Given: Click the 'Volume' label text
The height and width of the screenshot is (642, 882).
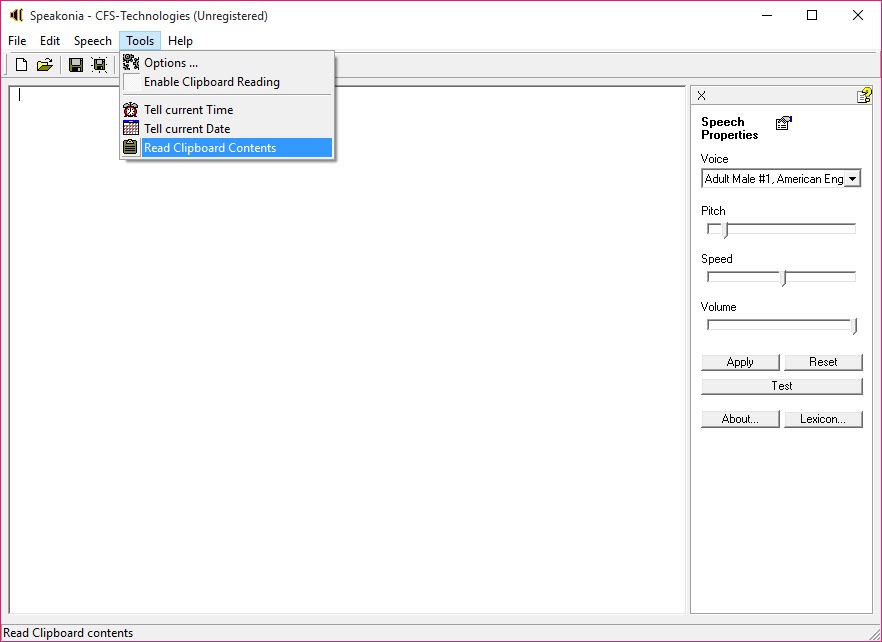Looking at the screenshot, I should click(x=718, y=307).
